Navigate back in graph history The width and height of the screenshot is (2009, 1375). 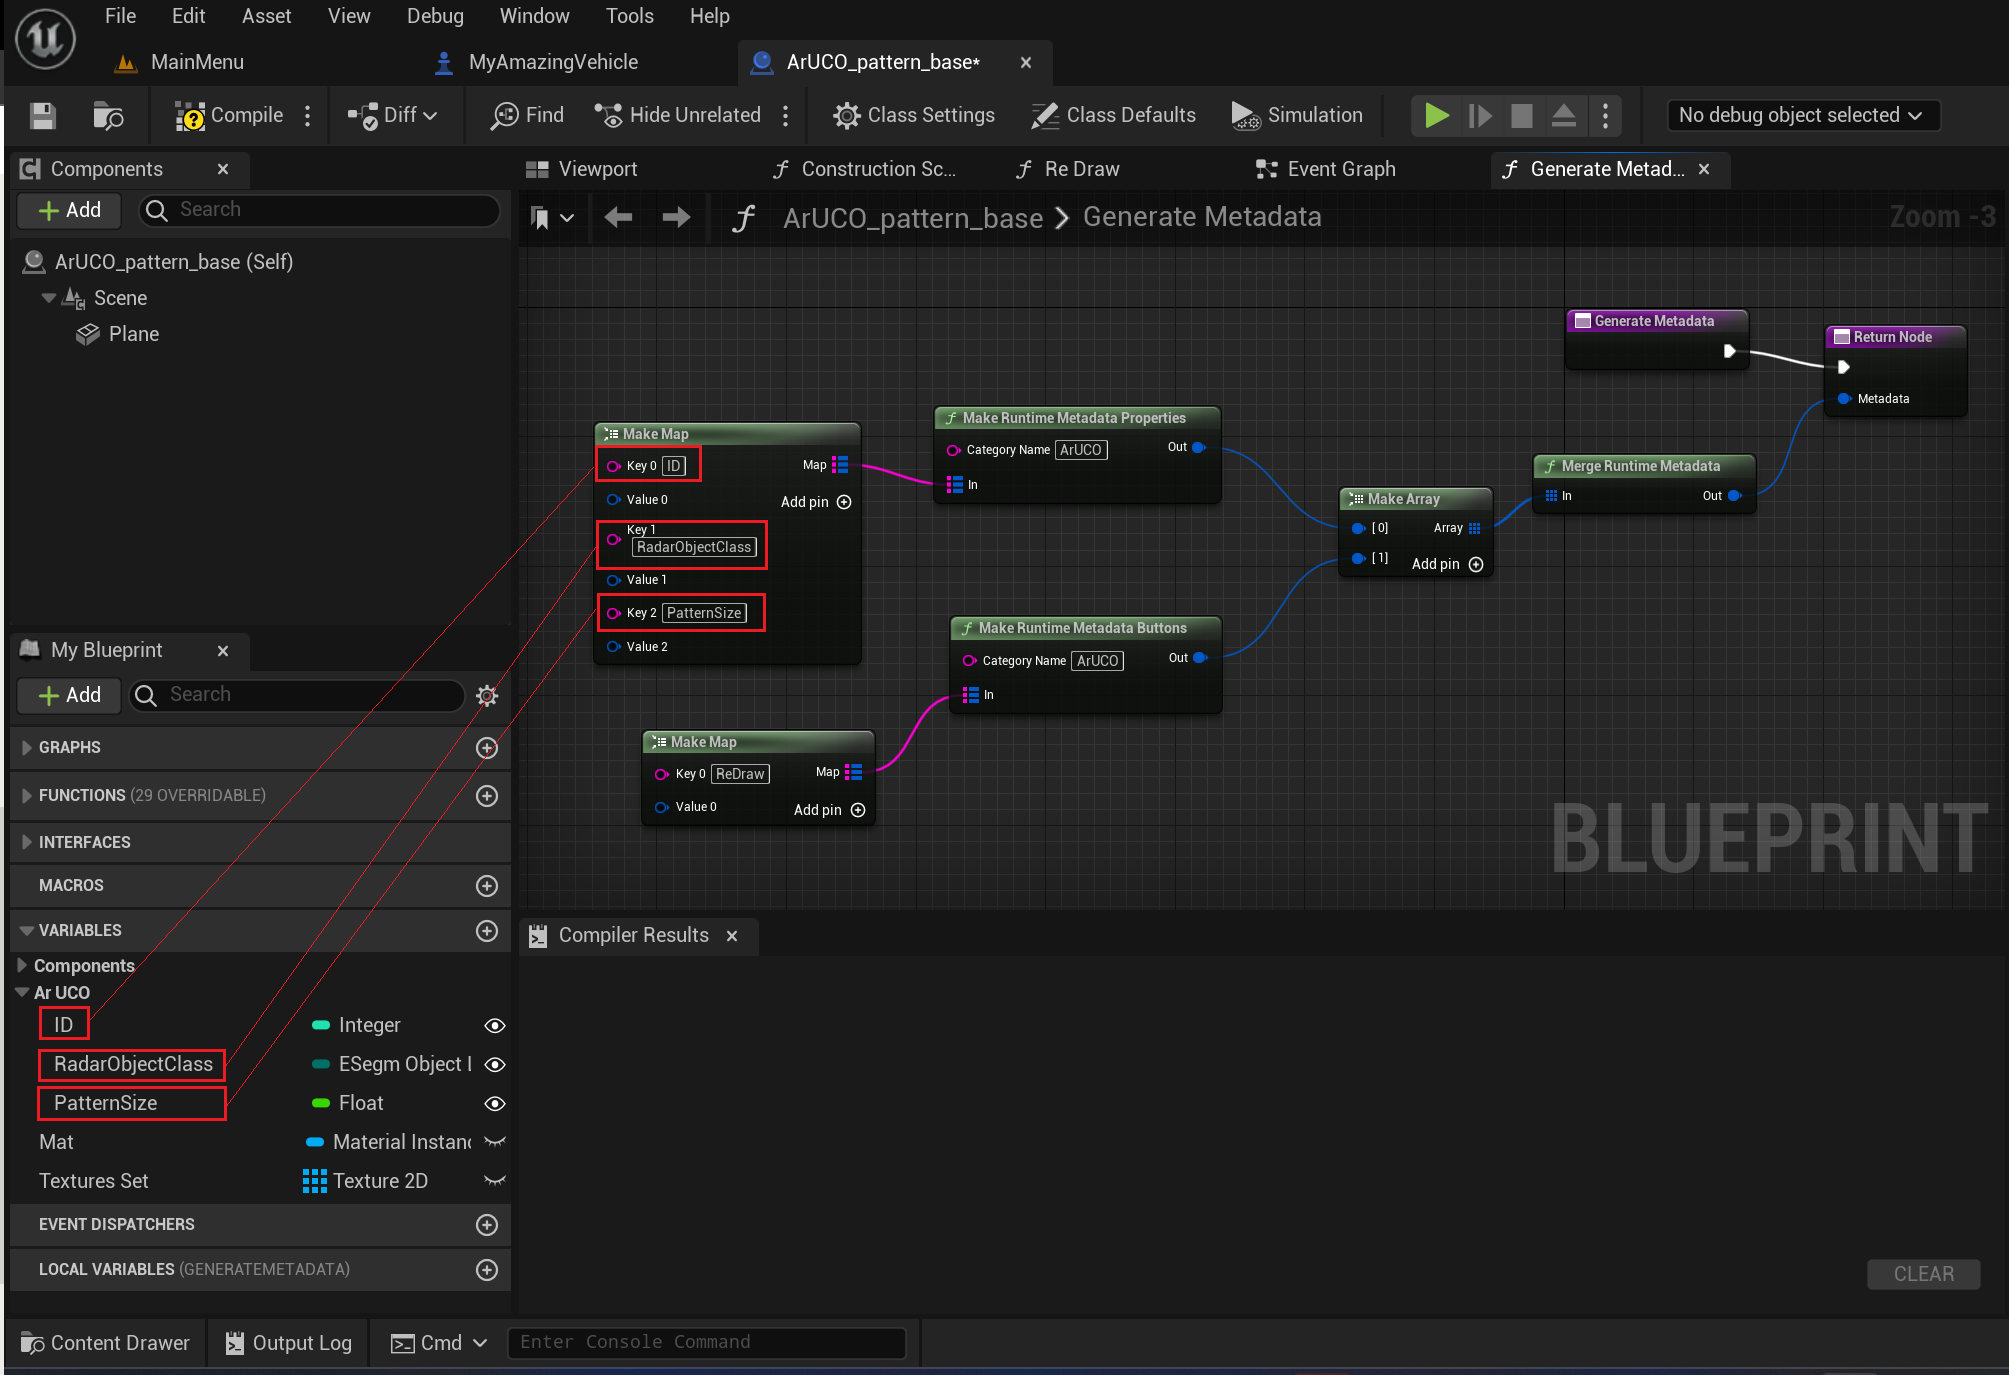pyautogui.click(x=618, y=217)
